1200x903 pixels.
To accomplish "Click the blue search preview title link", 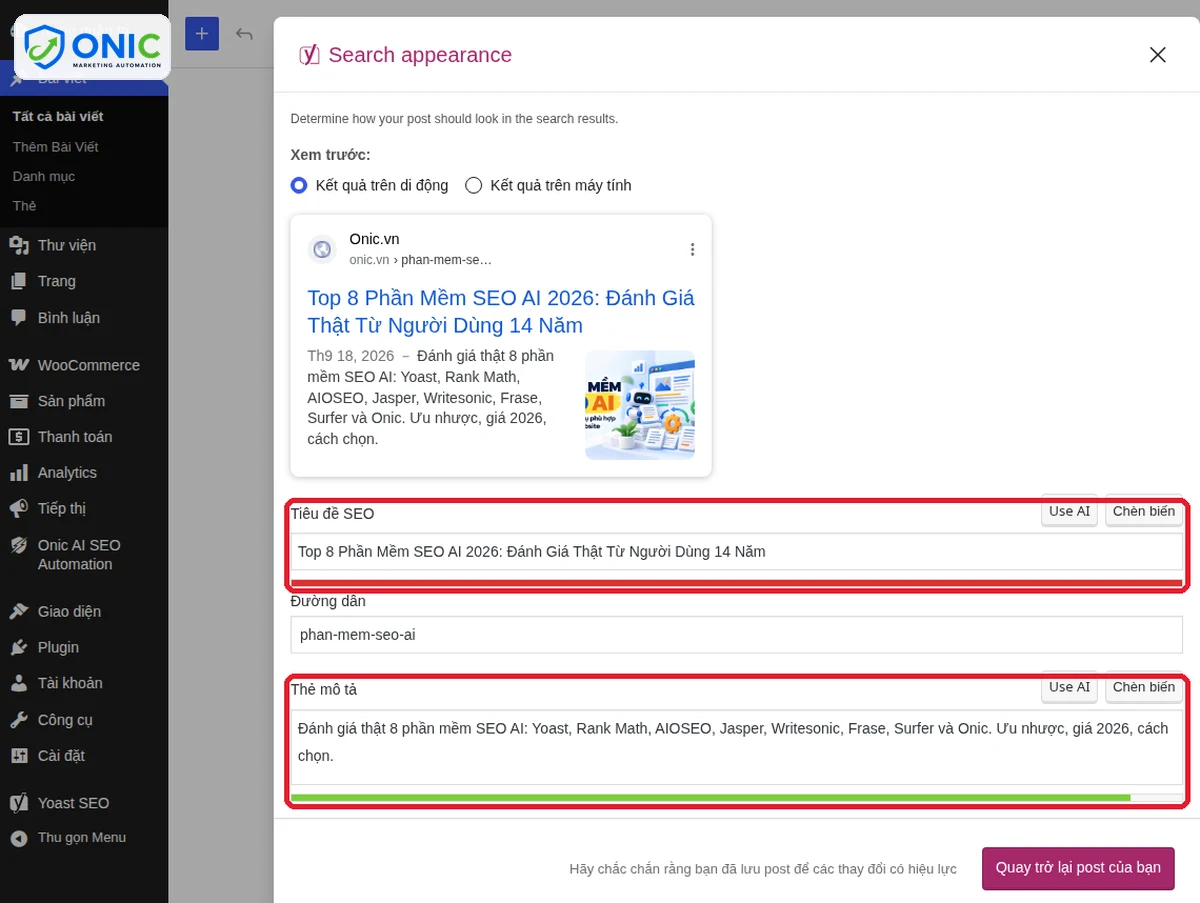I will tap(500, 311).
